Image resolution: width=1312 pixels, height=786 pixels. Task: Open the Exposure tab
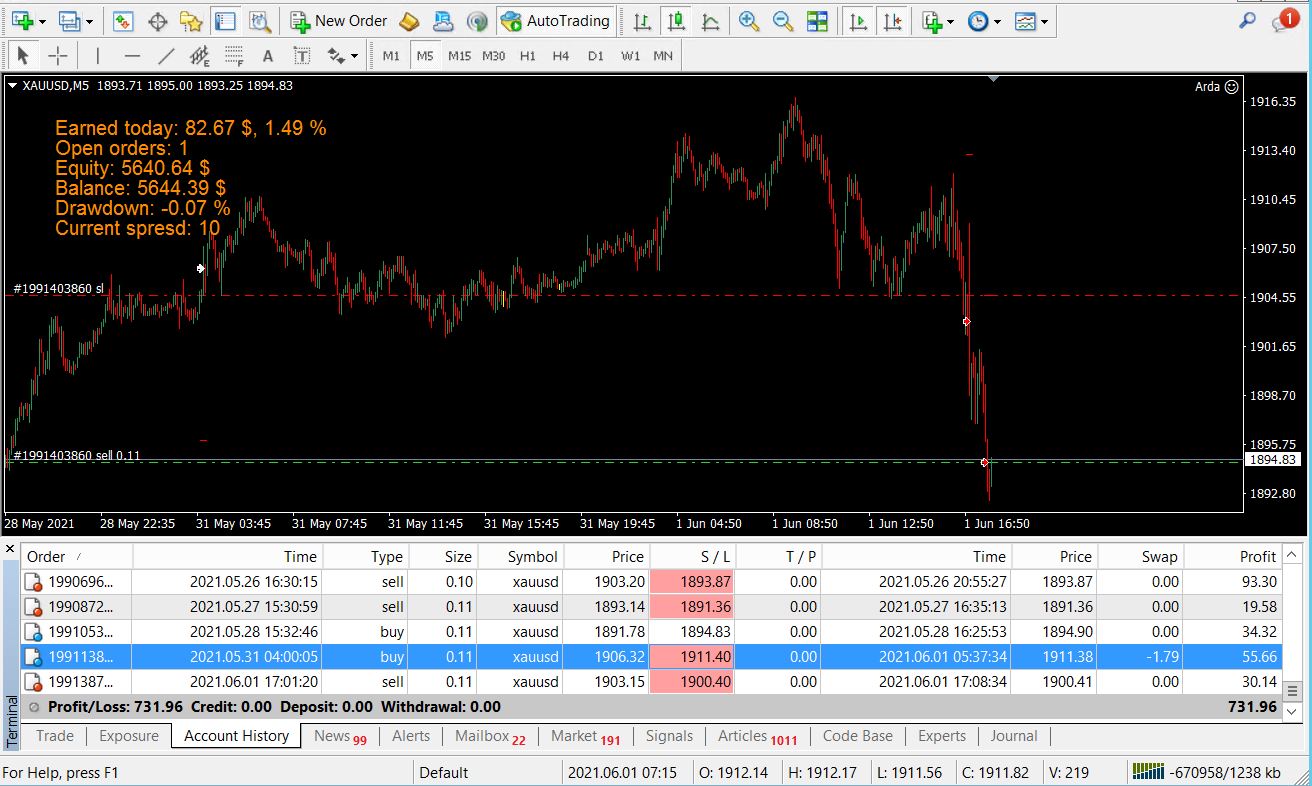coord(129,736)
